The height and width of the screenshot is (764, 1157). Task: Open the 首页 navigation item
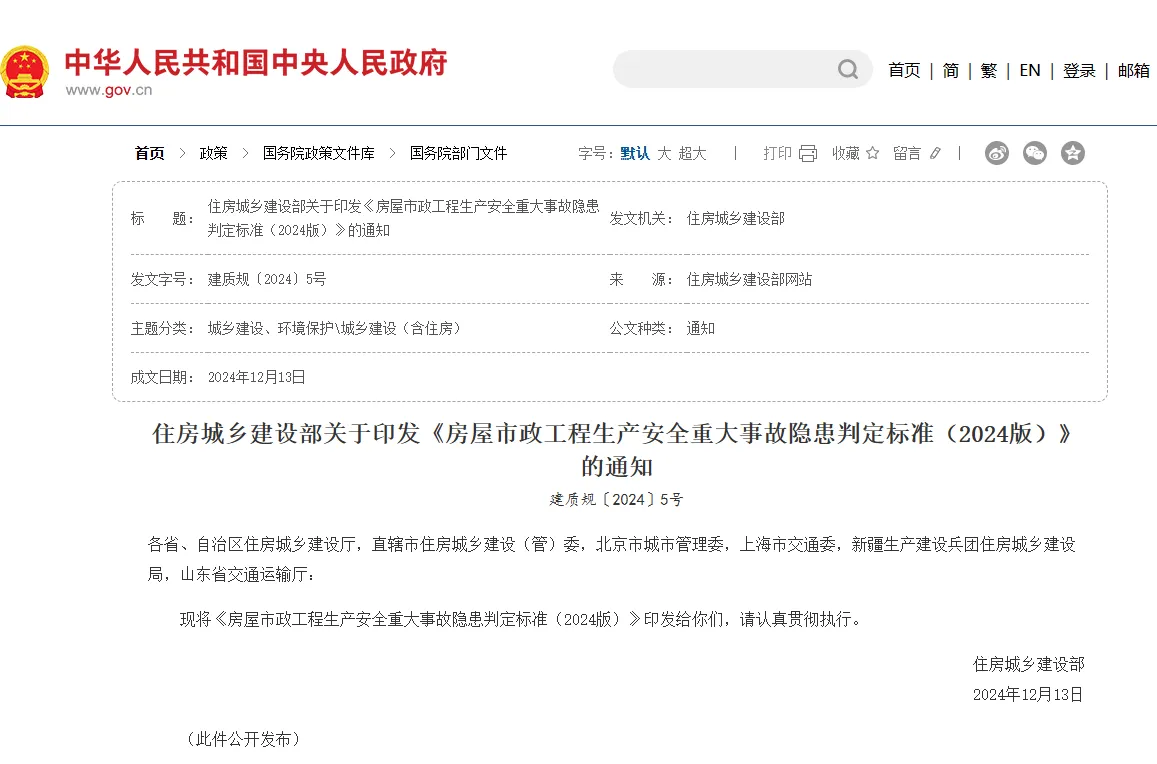tap(904, 70)
